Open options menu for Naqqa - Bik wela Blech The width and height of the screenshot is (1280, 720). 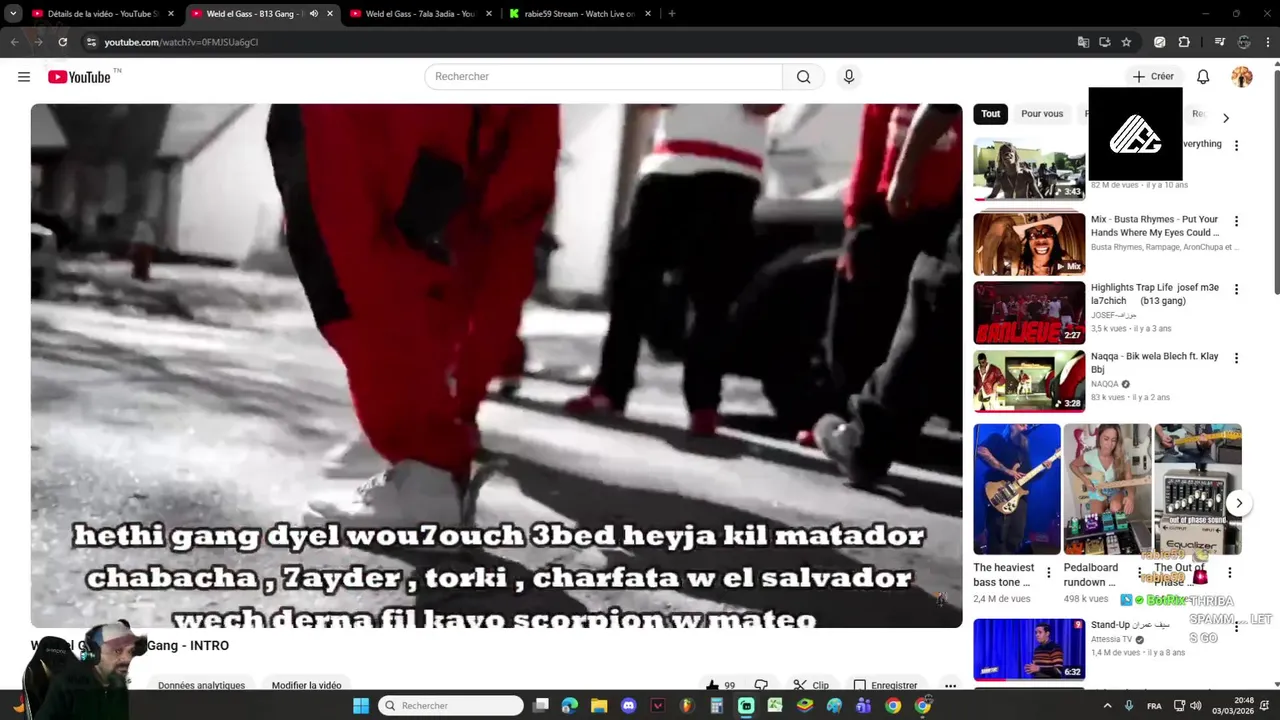click(1236, 358)
